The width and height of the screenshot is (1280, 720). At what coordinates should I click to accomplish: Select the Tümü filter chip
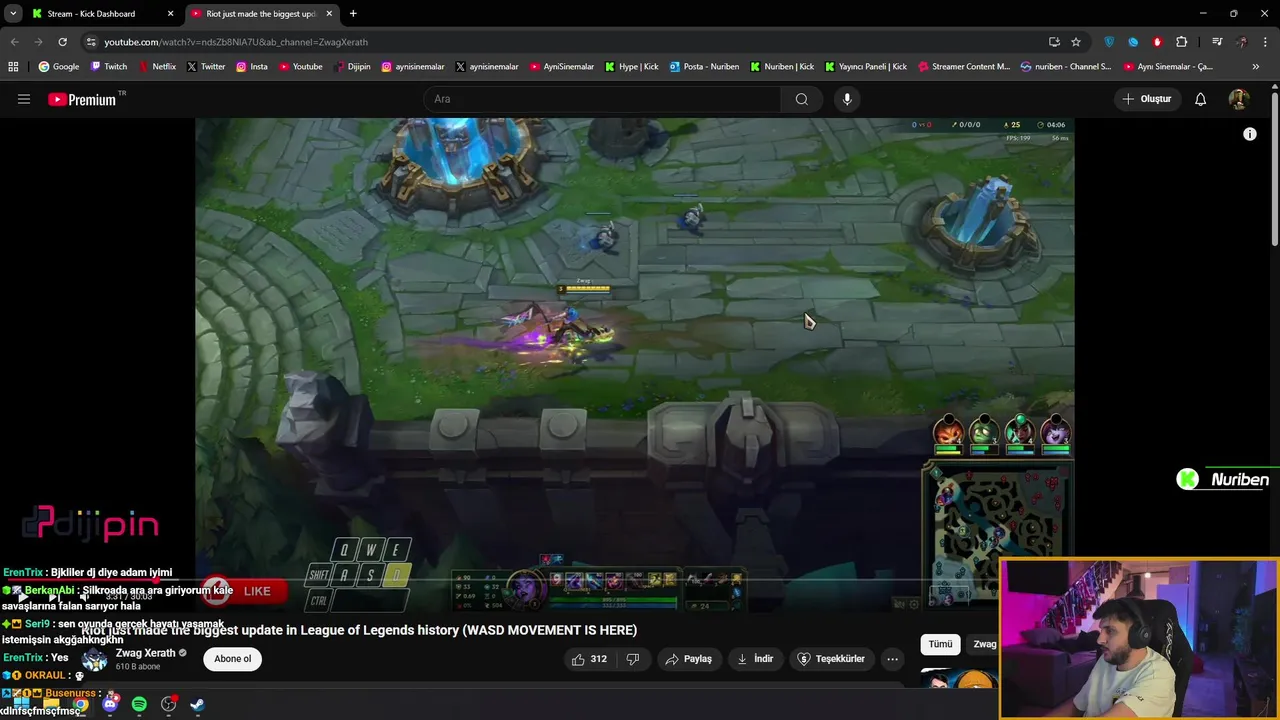940,644
